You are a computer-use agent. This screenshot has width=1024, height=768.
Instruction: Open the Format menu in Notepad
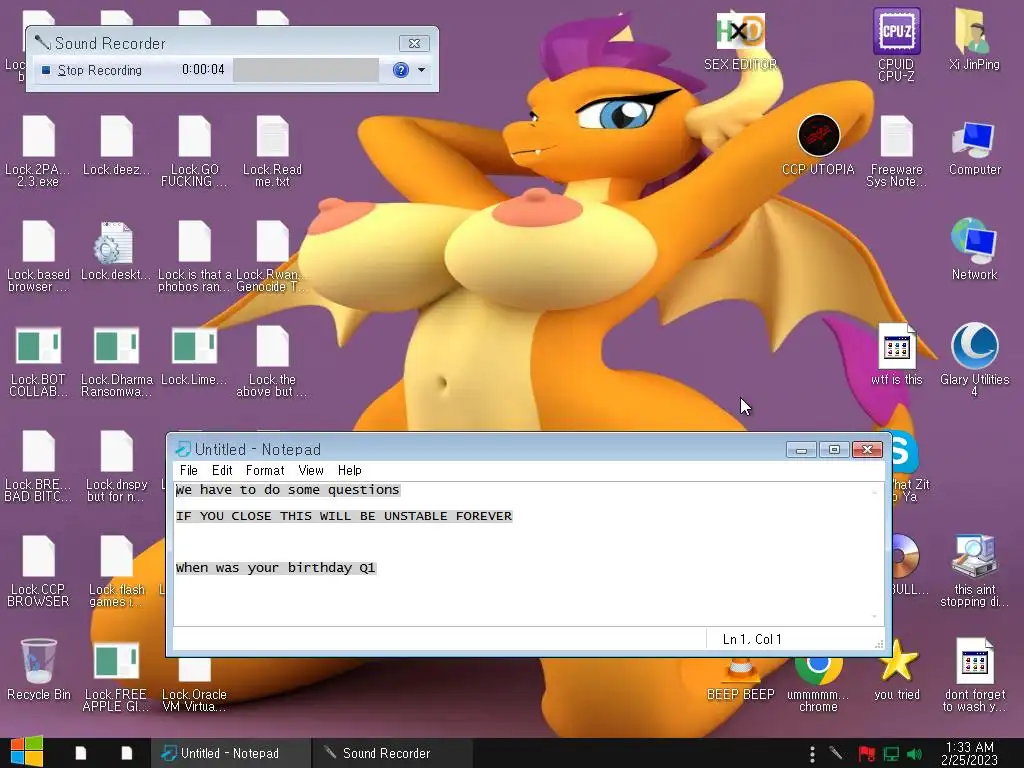(264, 470)
